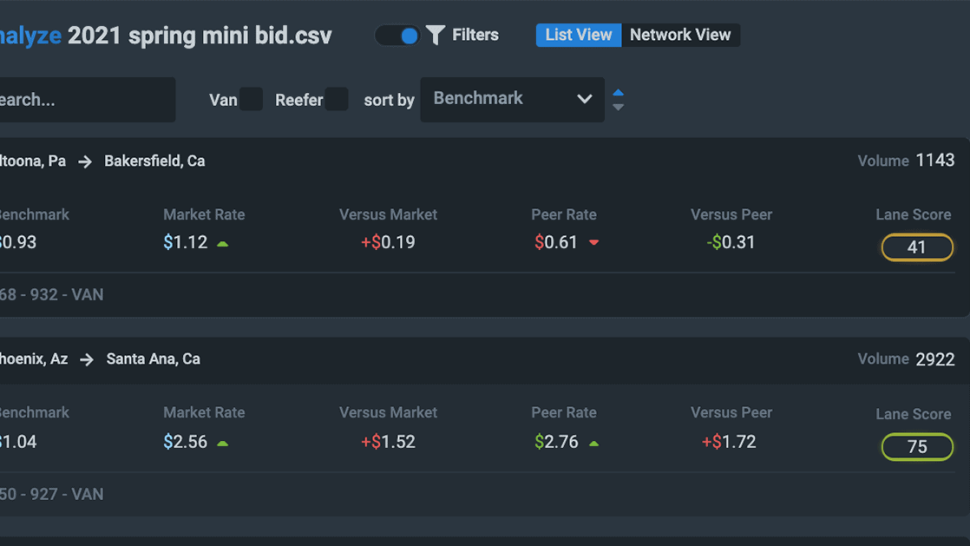The image size is (970, 546).
Task: Open the Benchmark sort by dropdown
Action: pos(512,99)
